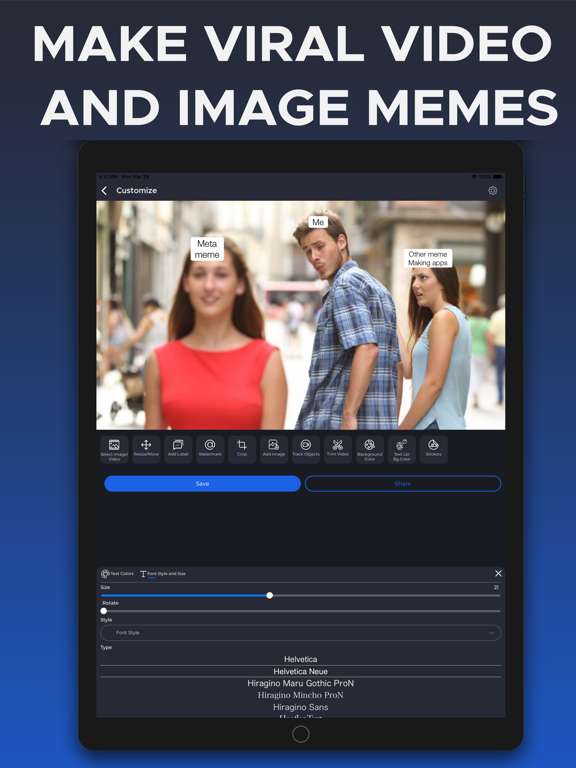
Task: Close the font options panel
Action: point(498,574)
